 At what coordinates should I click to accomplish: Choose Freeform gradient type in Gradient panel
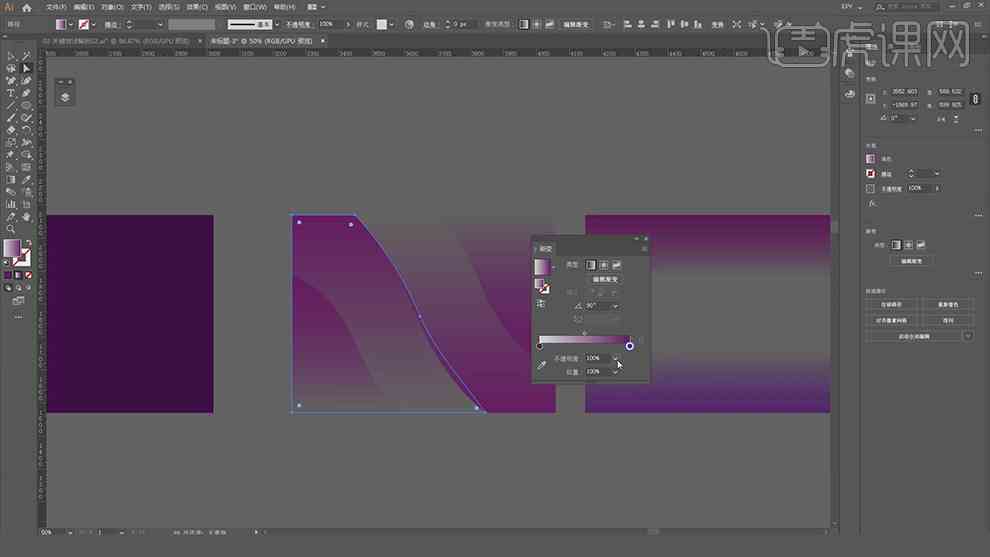tap(617, 265)
